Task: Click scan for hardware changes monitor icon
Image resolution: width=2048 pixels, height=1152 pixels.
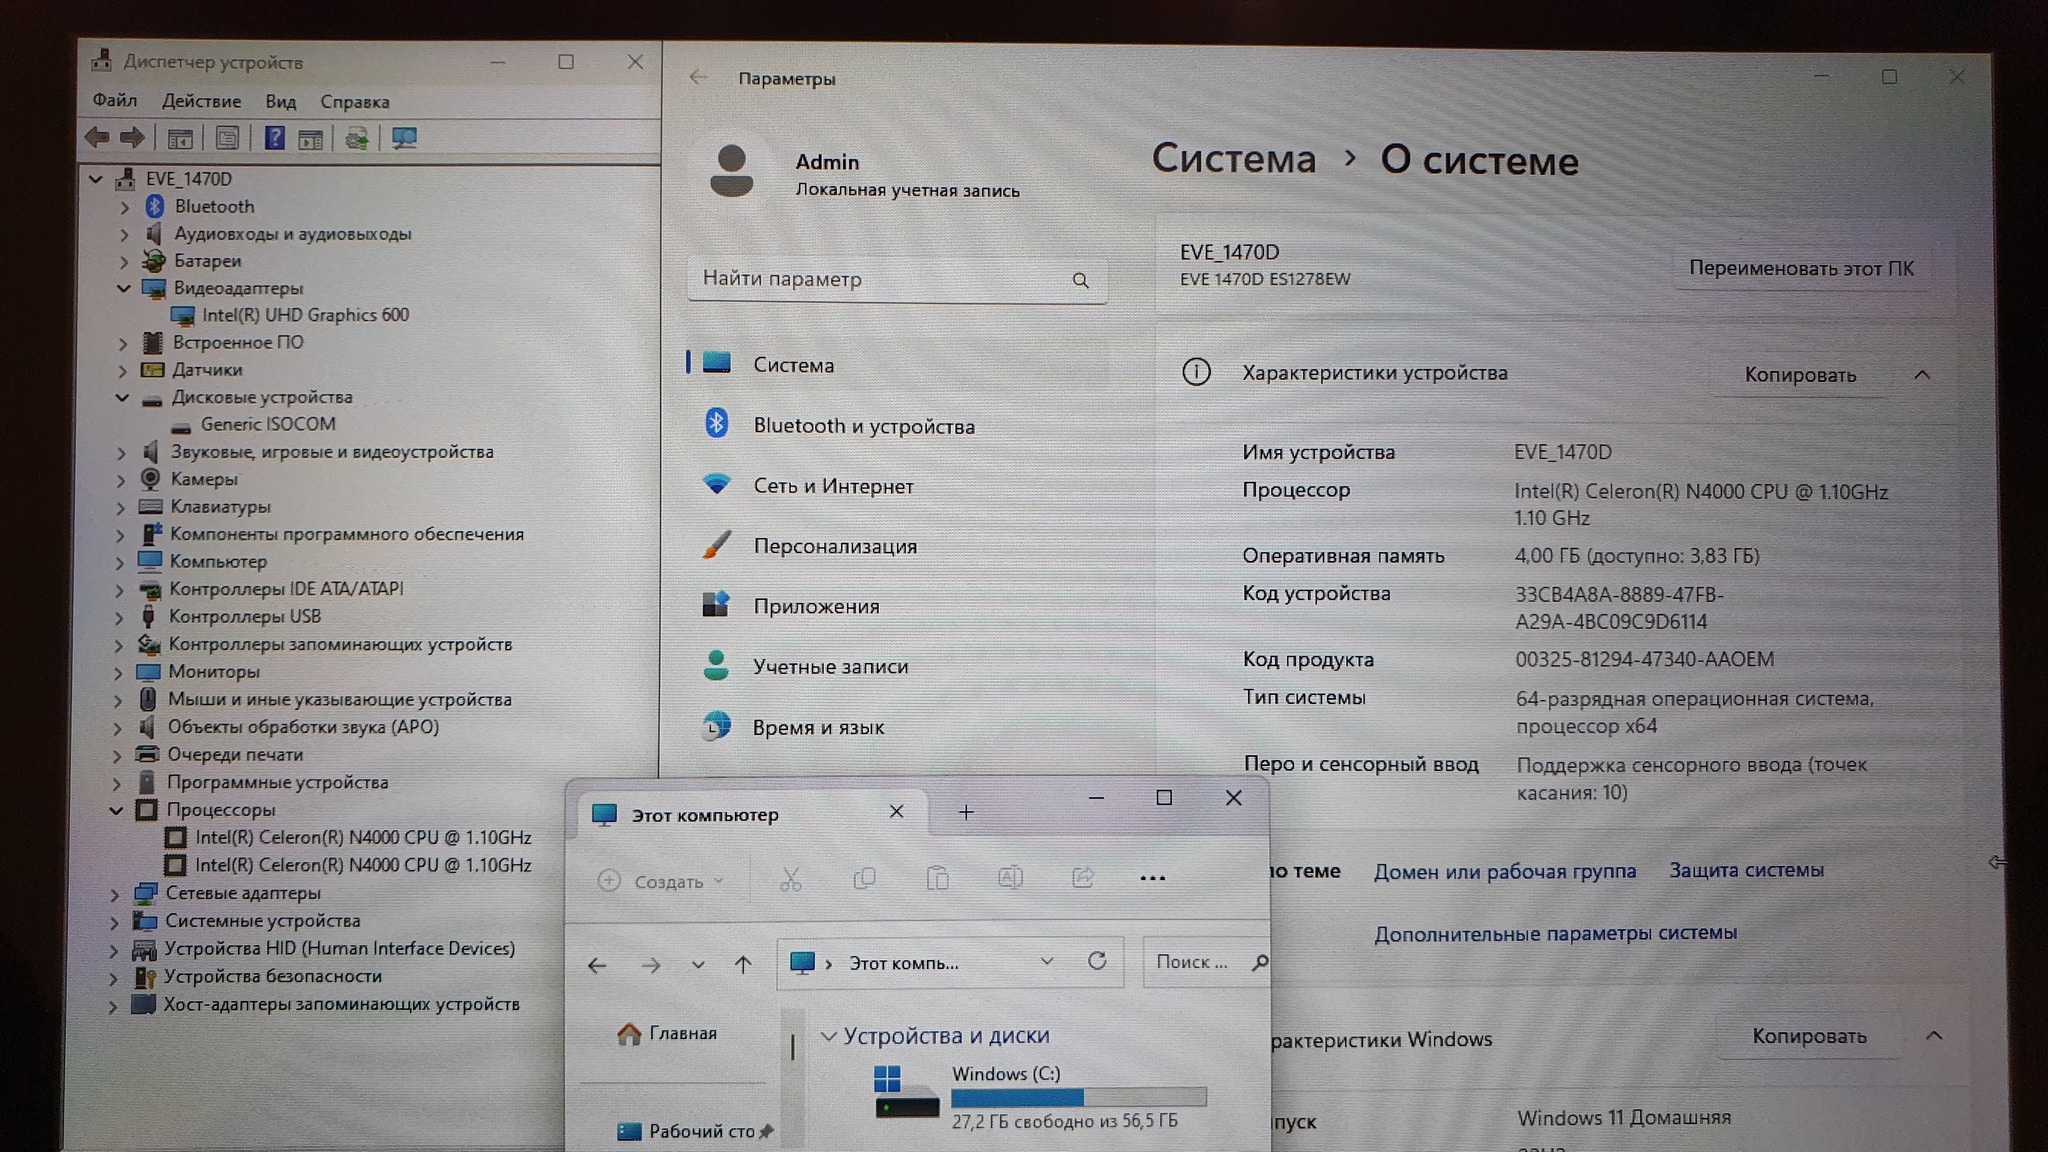Action: (404, 138)
